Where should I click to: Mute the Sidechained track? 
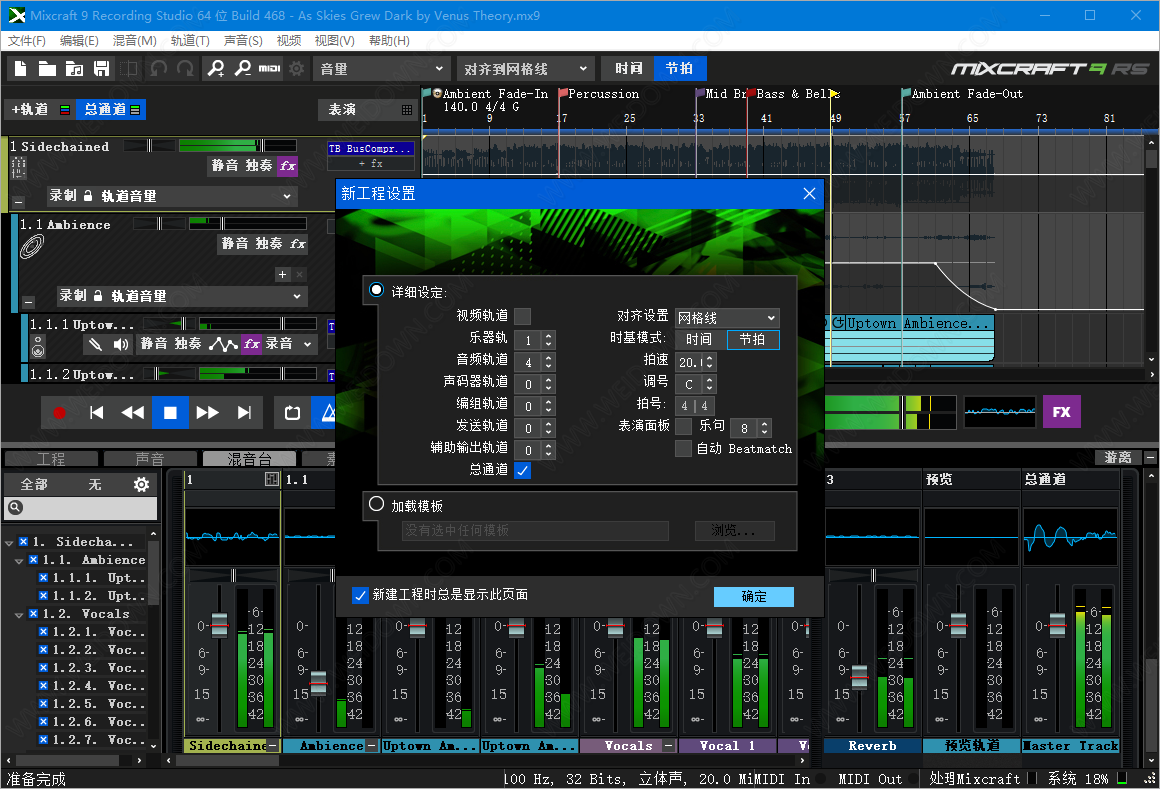[x=225, y=166]
